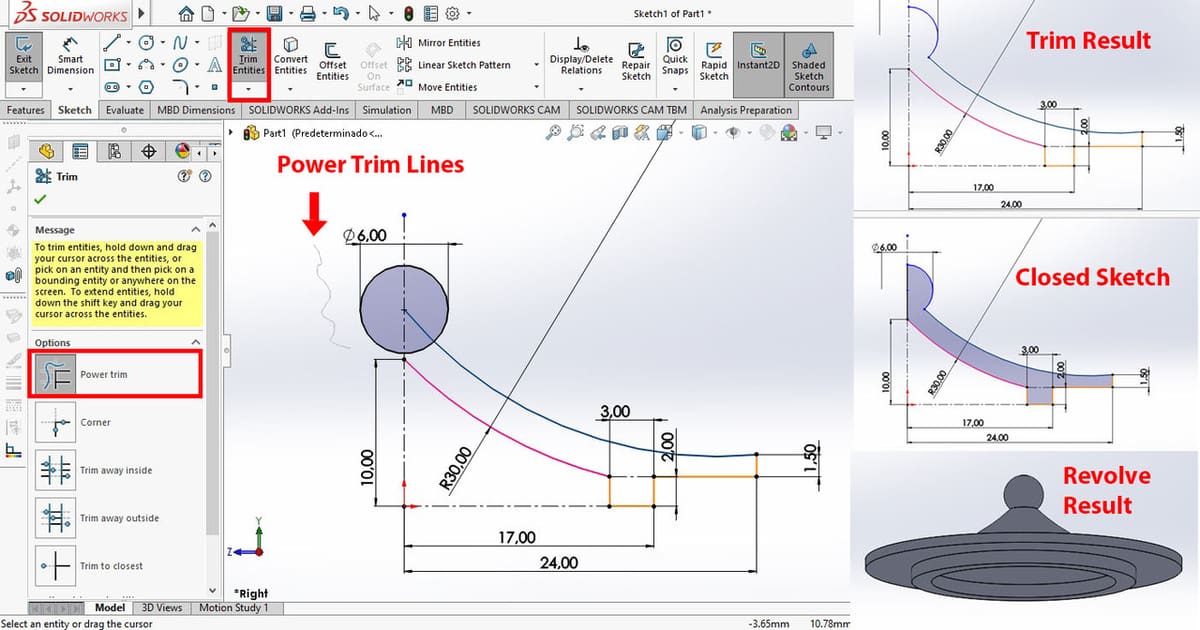This screenshot has height=630, width=1200.
Task: Expand the SOLIDWORKS menu arrow
Action: [x=140, y=14]
